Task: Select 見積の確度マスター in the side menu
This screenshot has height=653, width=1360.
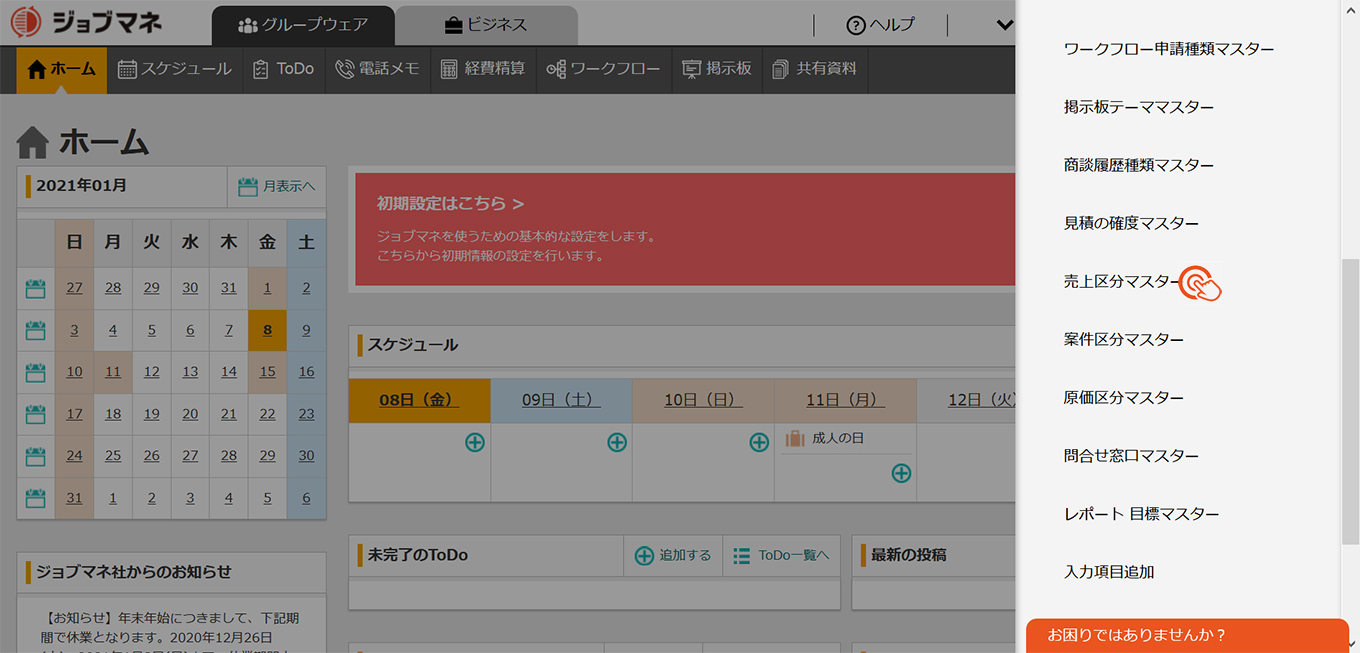Action: (1131, 223)
